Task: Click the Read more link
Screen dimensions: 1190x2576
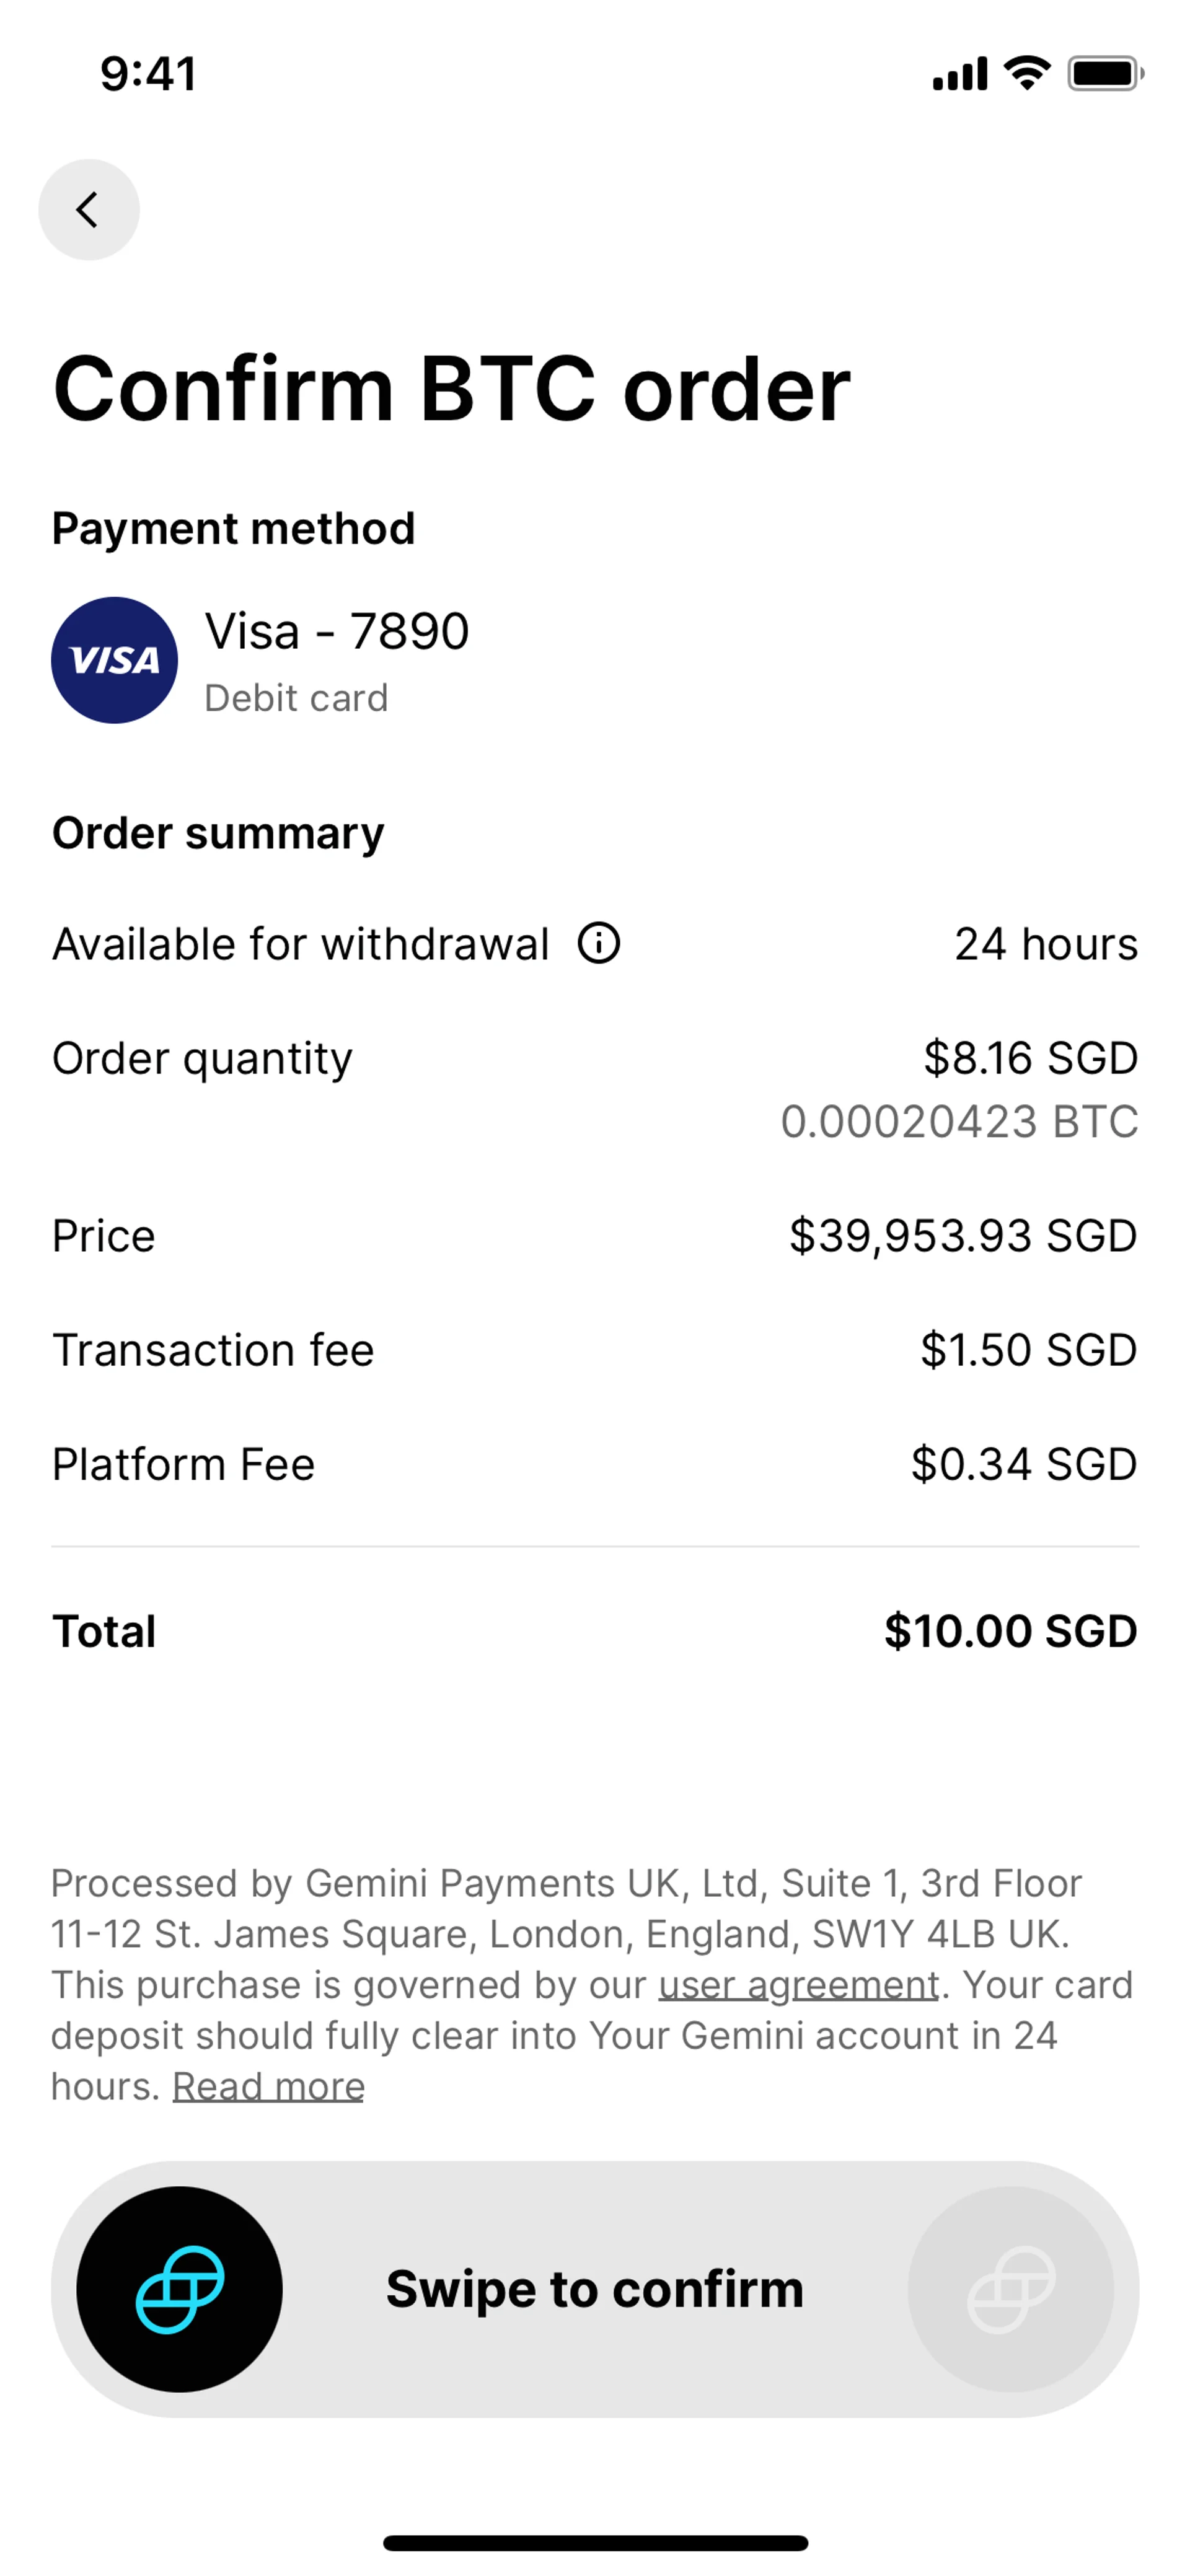Action: (268, 2087)
